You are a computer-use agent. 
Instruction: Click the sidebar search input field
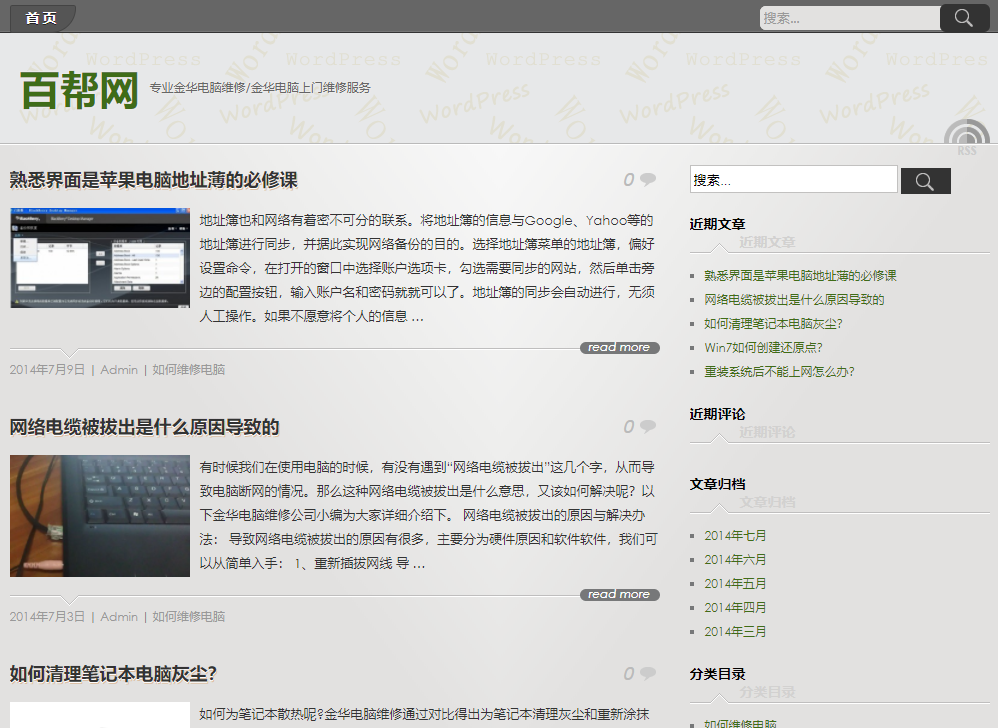click(793, 179)
